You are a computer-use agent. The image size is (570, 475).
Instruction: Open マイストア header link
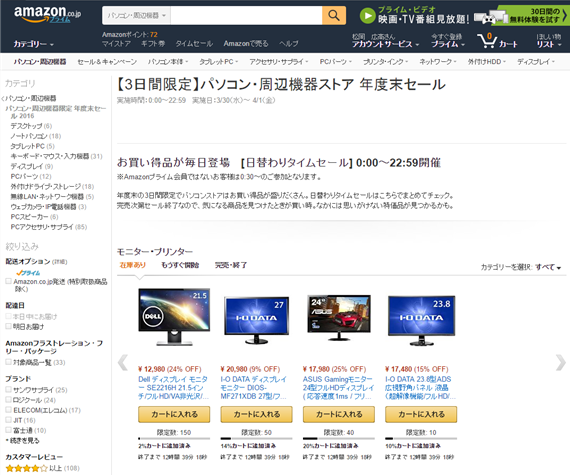116,44
